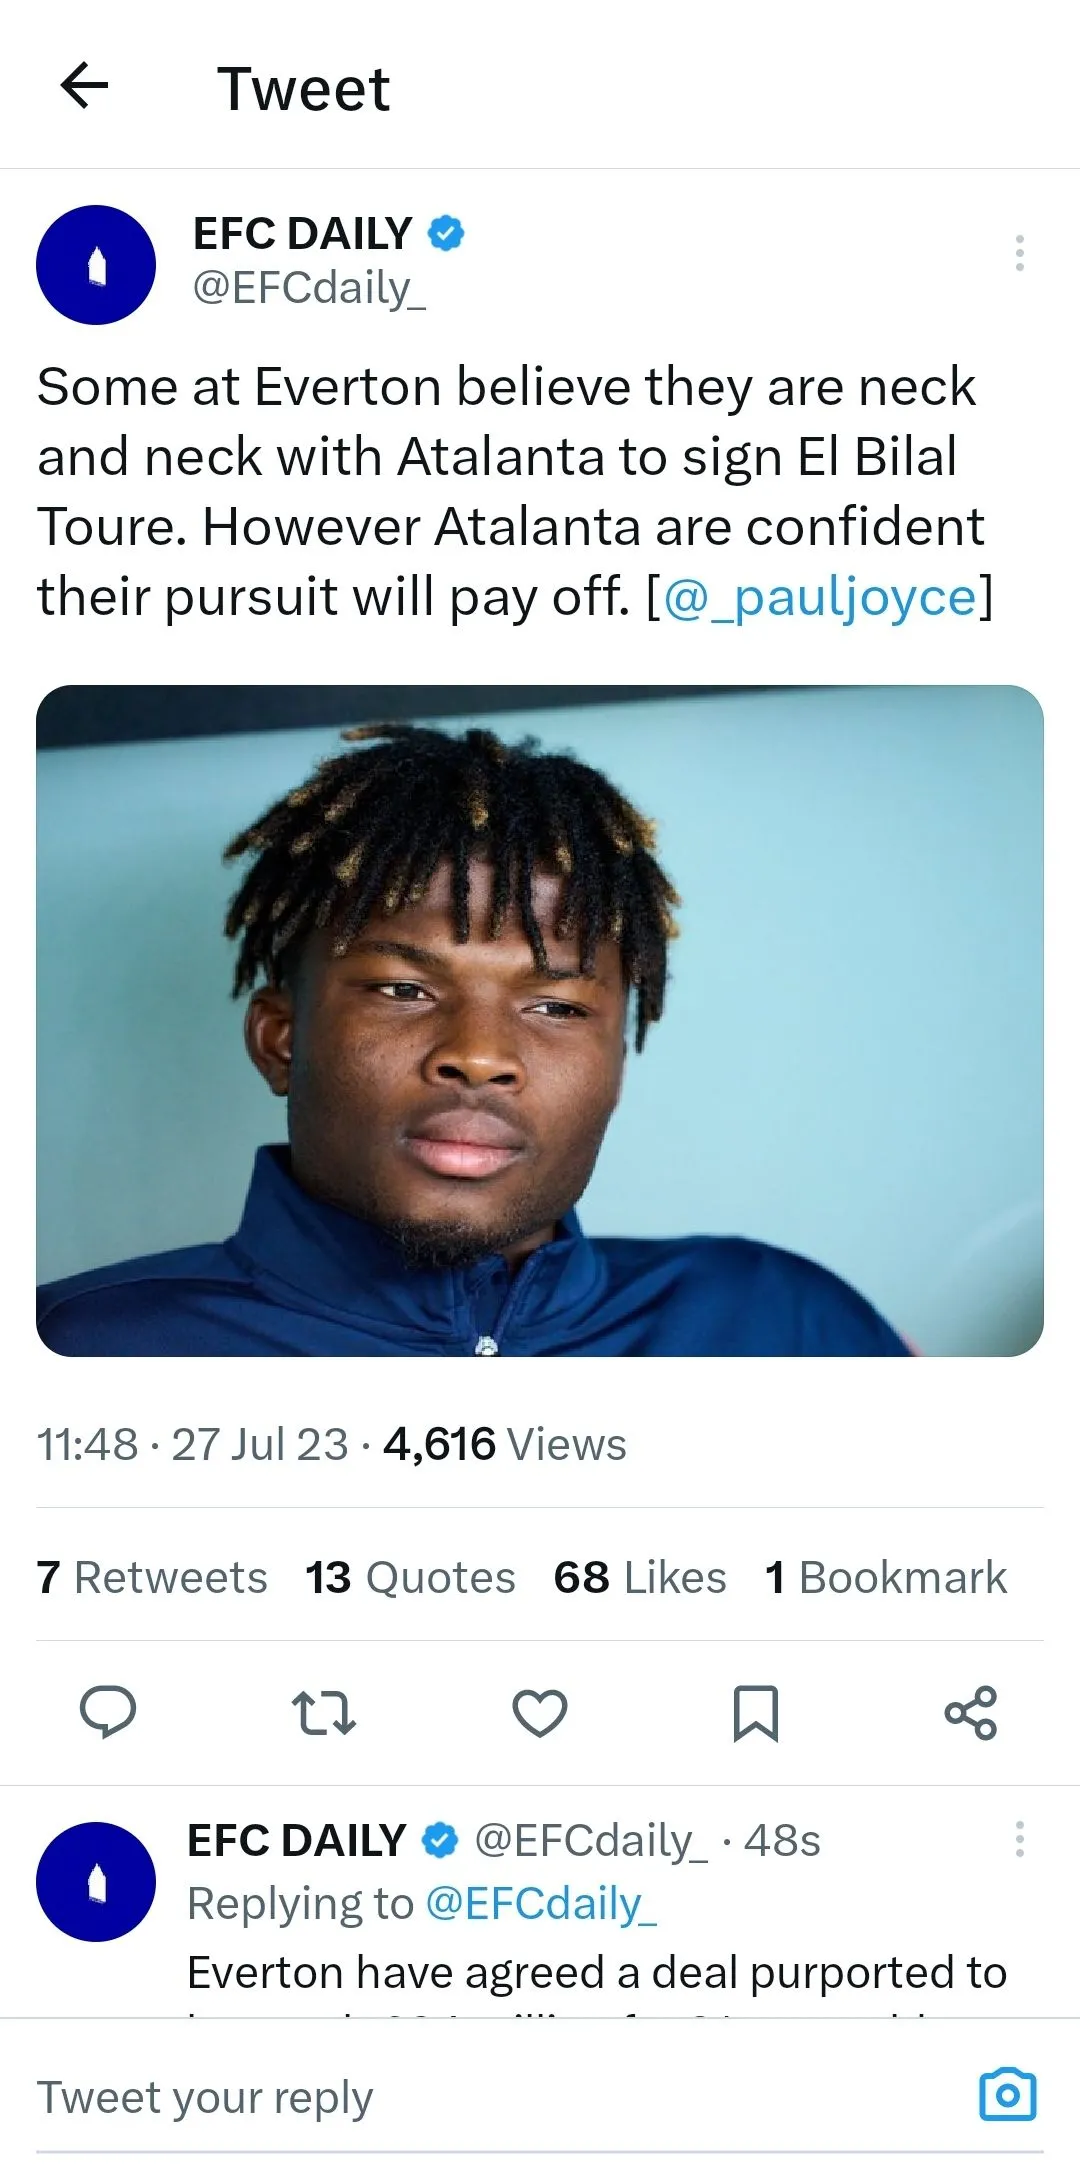View the 7 Retweets list
This screenshot has width=1080, height=2170.
tap(152, 1577)
